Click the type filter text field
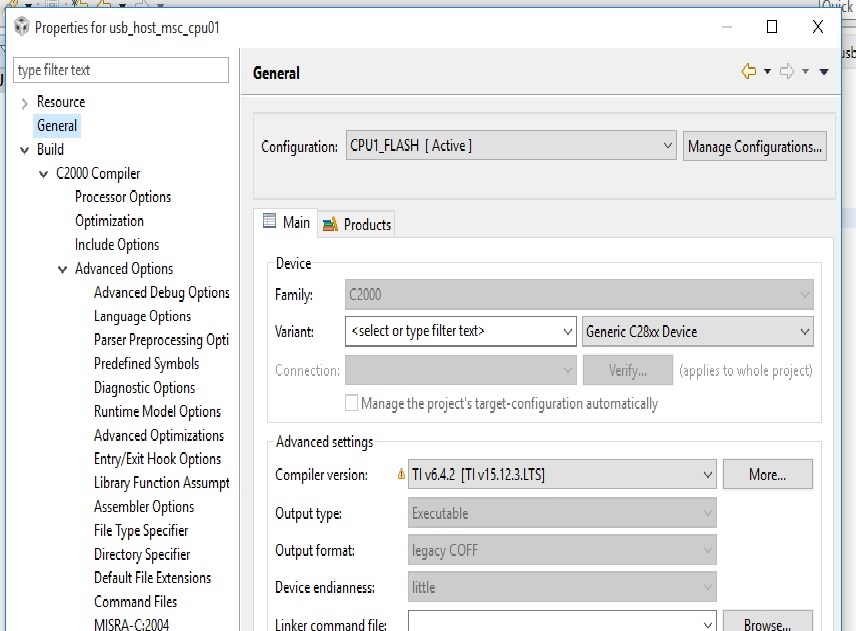The height and width of the screenshot is (631, 856). tap(121, 70)
